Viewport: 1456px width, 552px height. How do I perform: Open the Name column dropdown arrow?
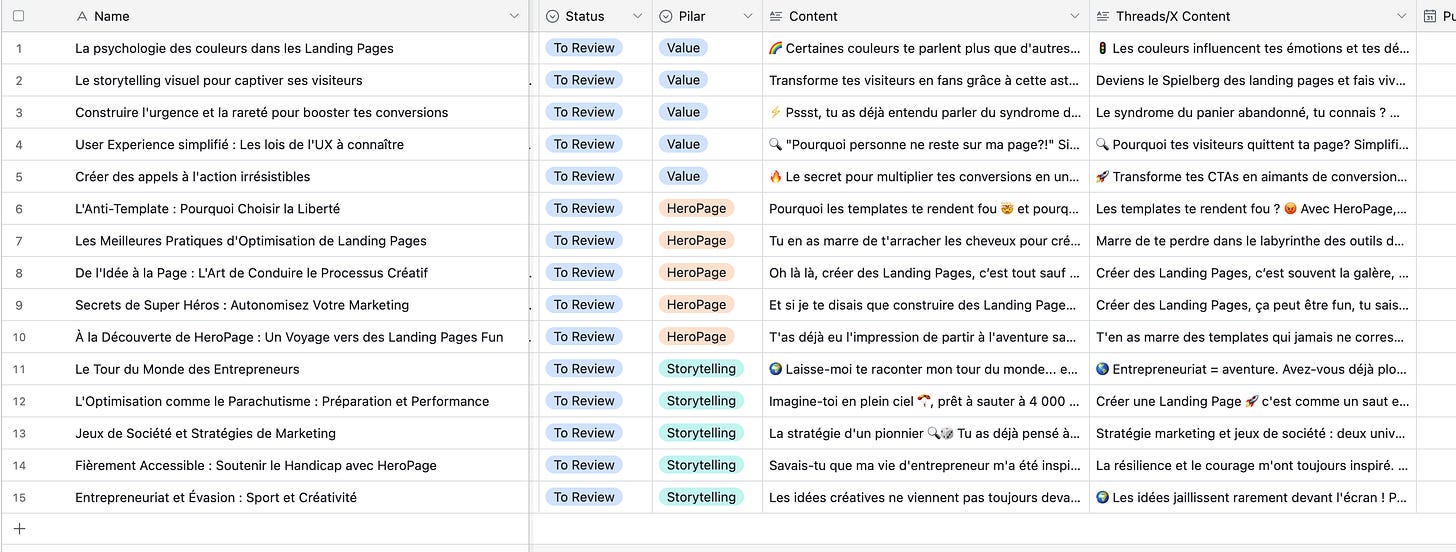[x=514, y=16]
